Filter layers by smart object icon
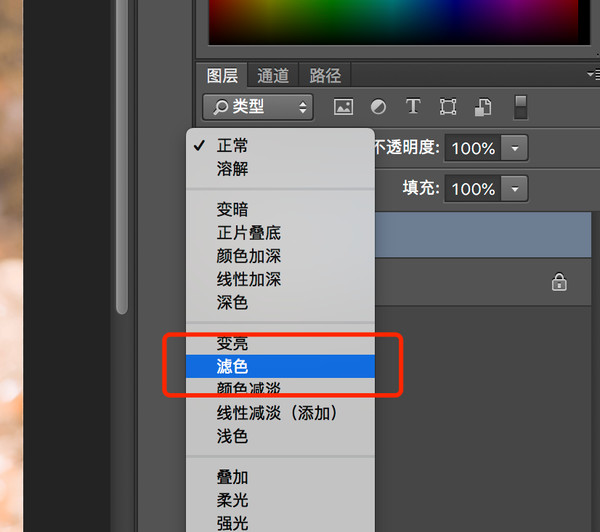 (483, 107)
